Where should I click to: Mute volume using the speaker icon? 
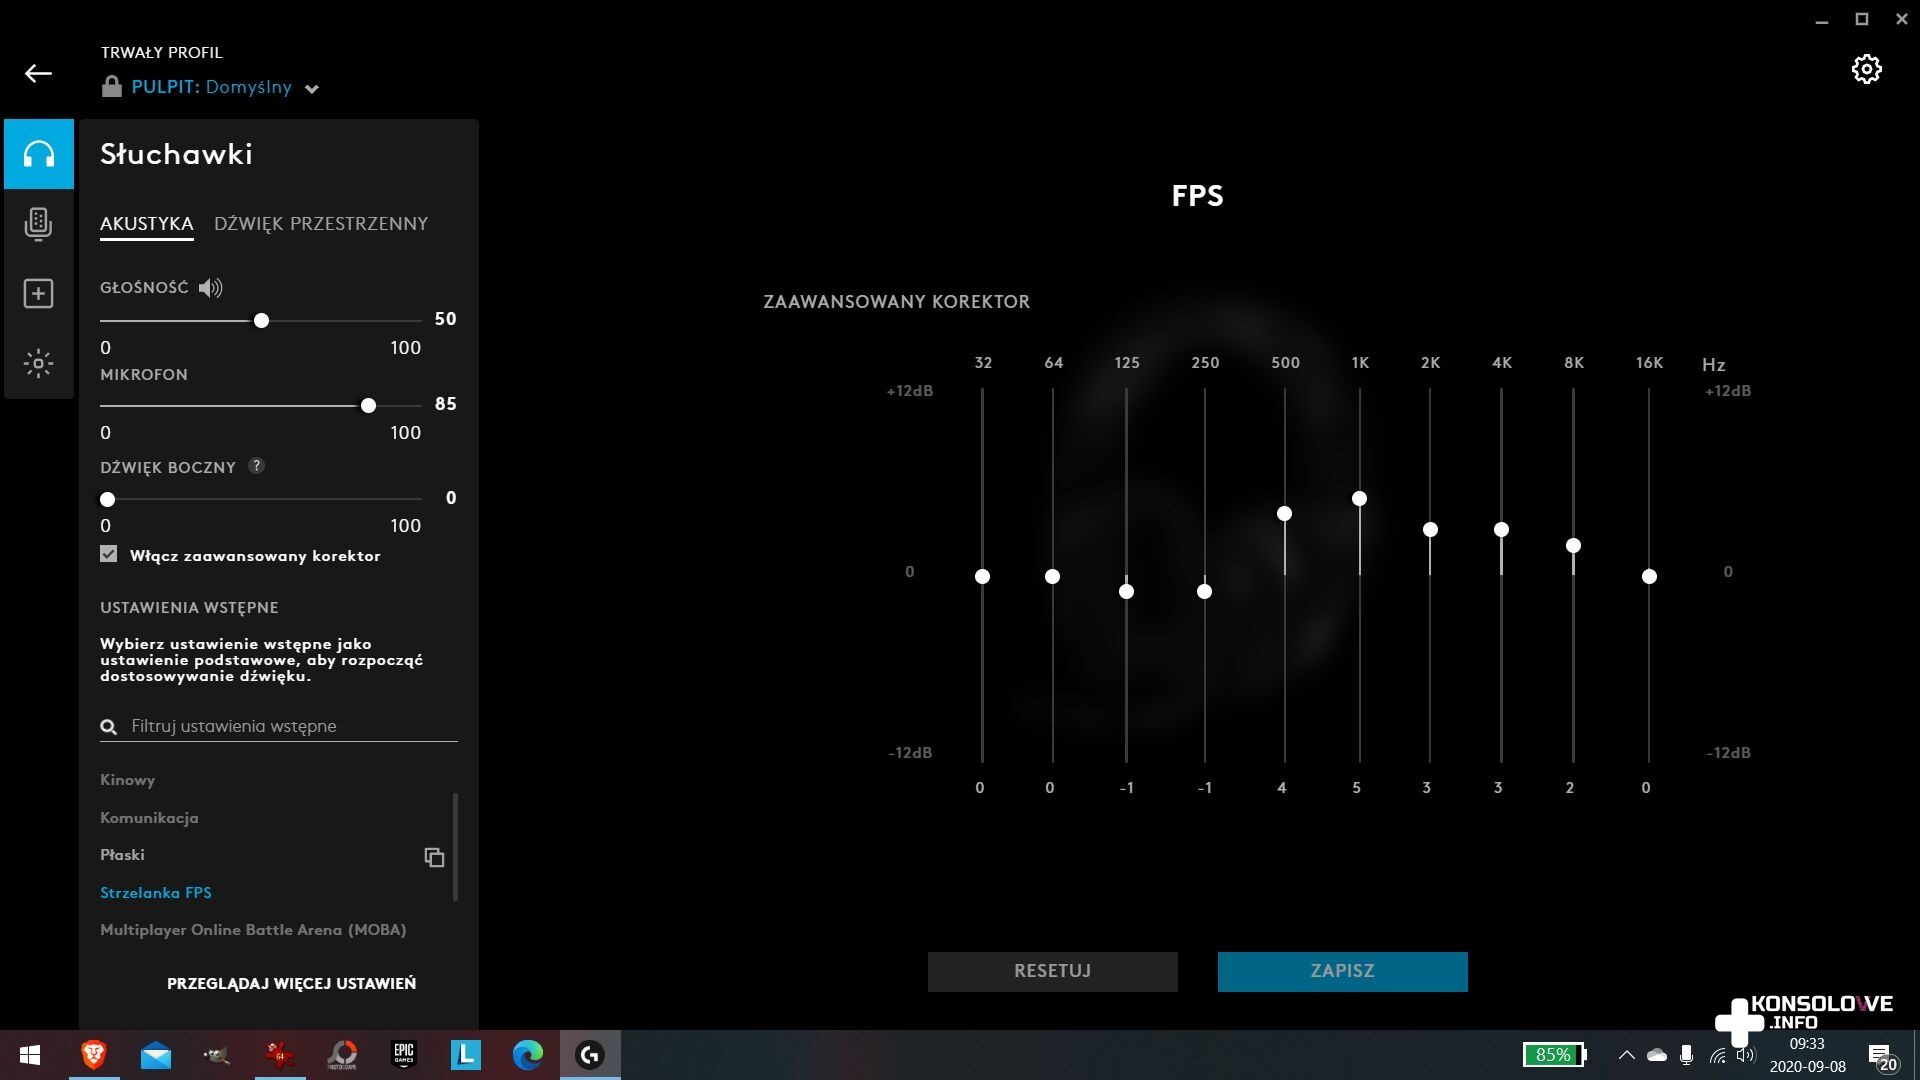(210, 288)
